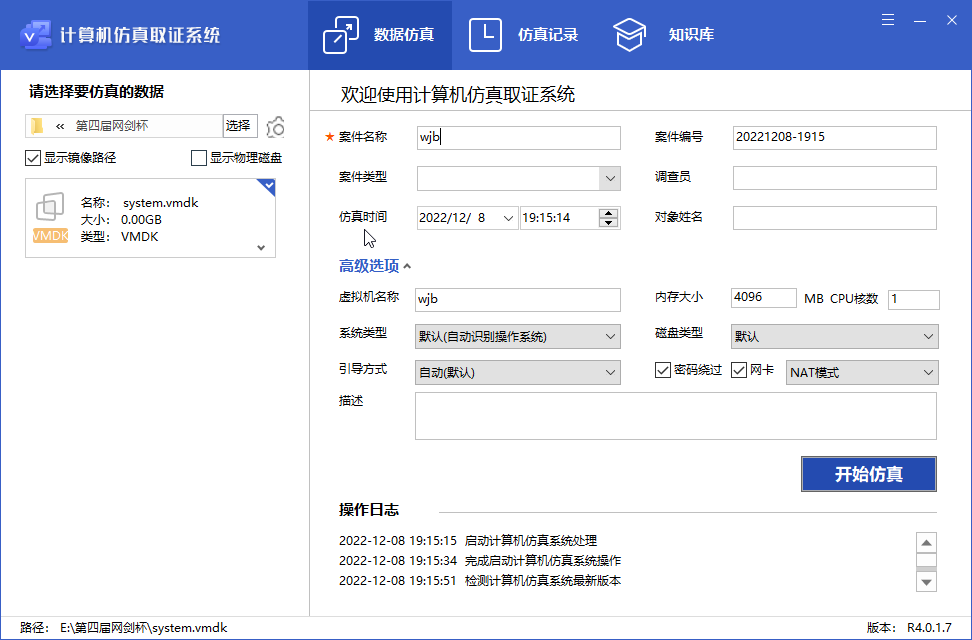Click the 开始仿真 button

868,474
